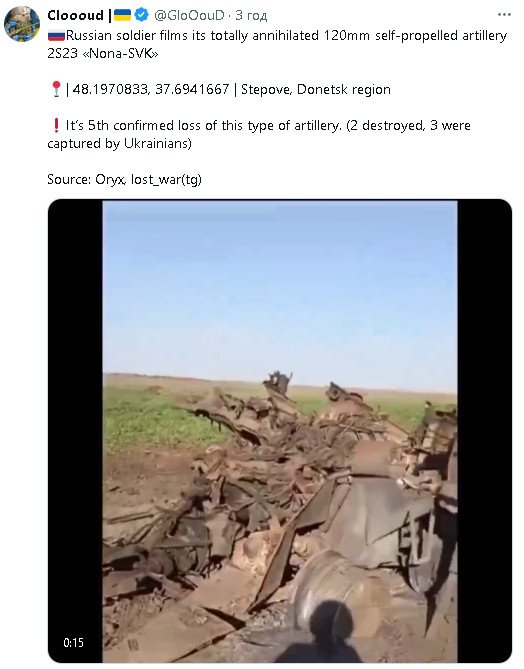This screenshot has width=524, height=669.
Task: Click the Cloooud profile avatar
Action: coord(22,24)
